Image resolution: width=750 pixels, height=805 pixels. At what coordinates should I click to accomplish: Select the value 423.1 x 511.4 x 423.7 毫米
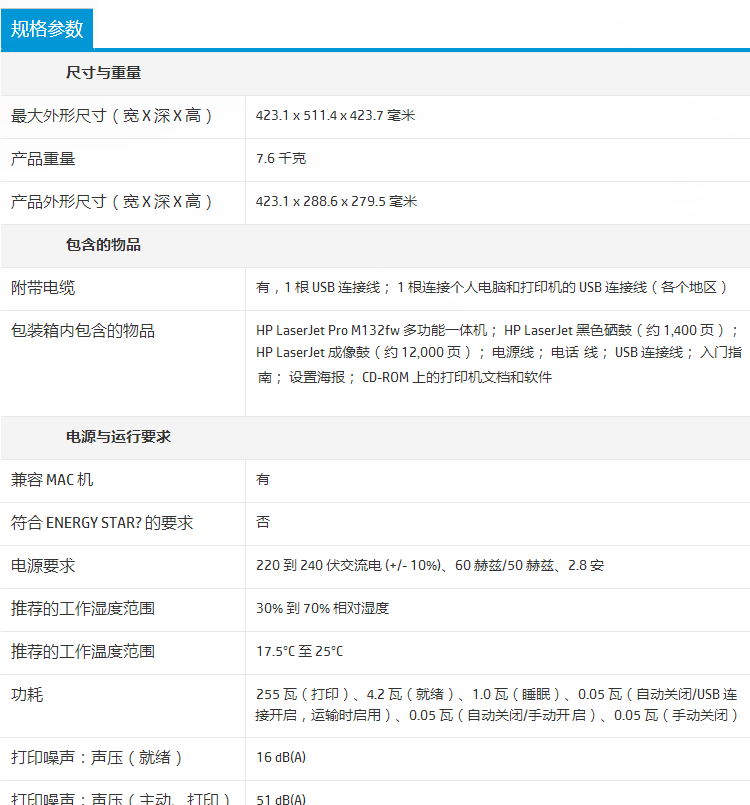click(335, 116)
